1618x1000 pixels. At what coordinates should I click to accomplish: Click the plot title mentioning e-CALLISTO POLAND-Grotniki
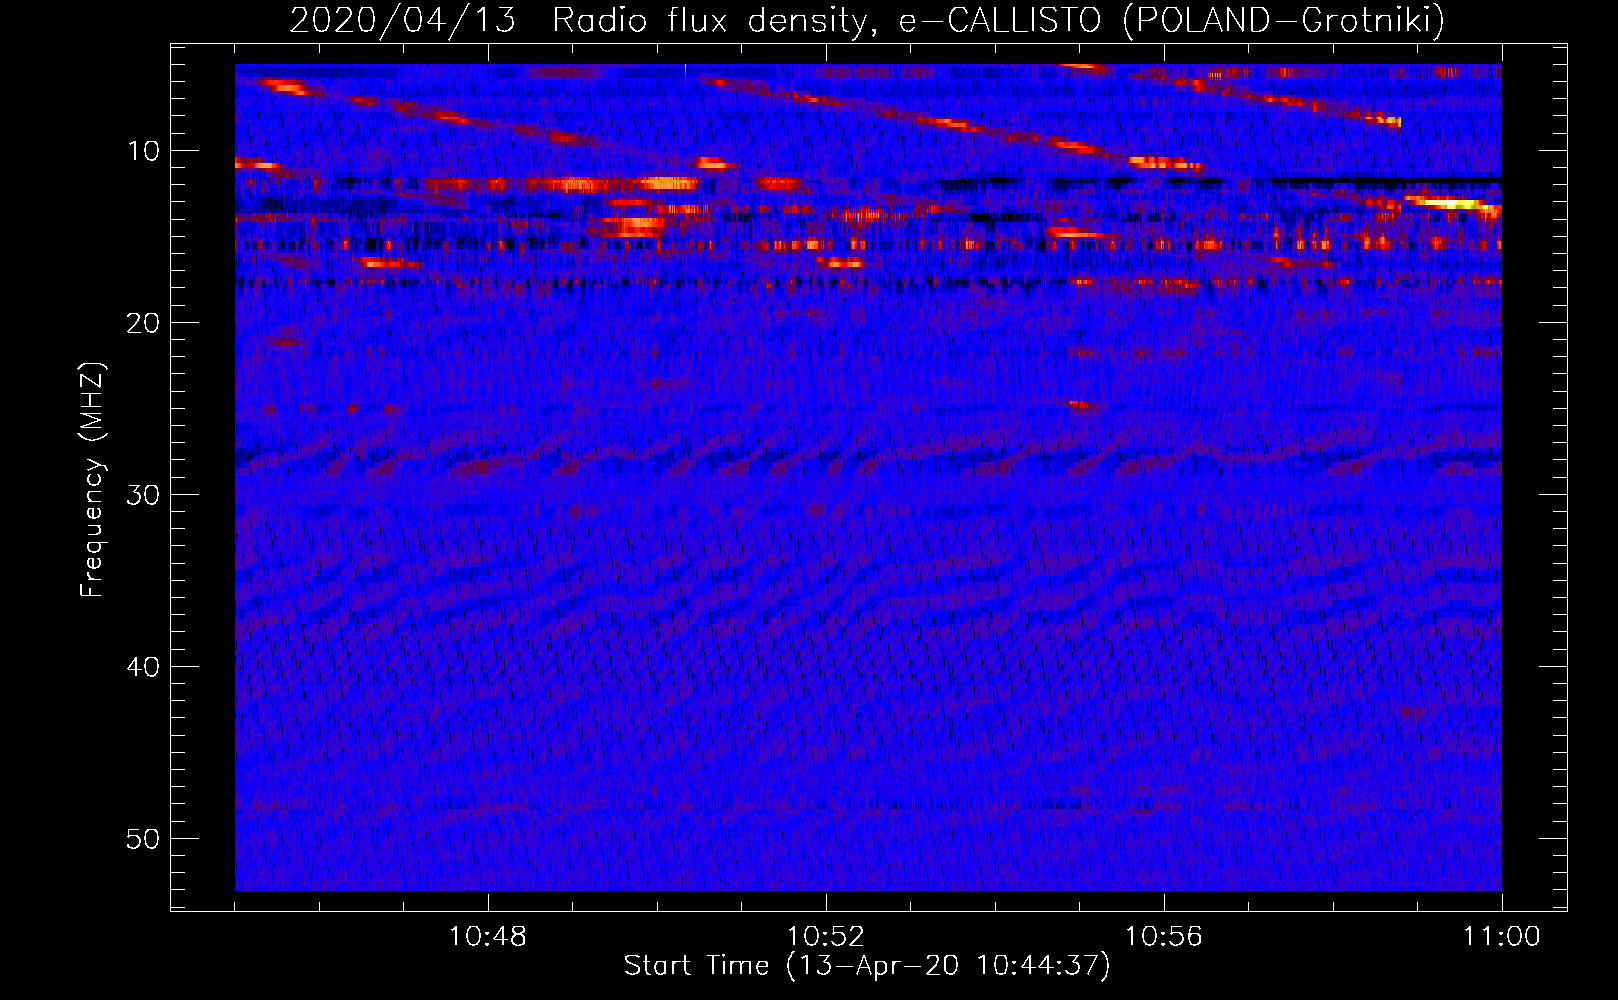pos(867,20)
